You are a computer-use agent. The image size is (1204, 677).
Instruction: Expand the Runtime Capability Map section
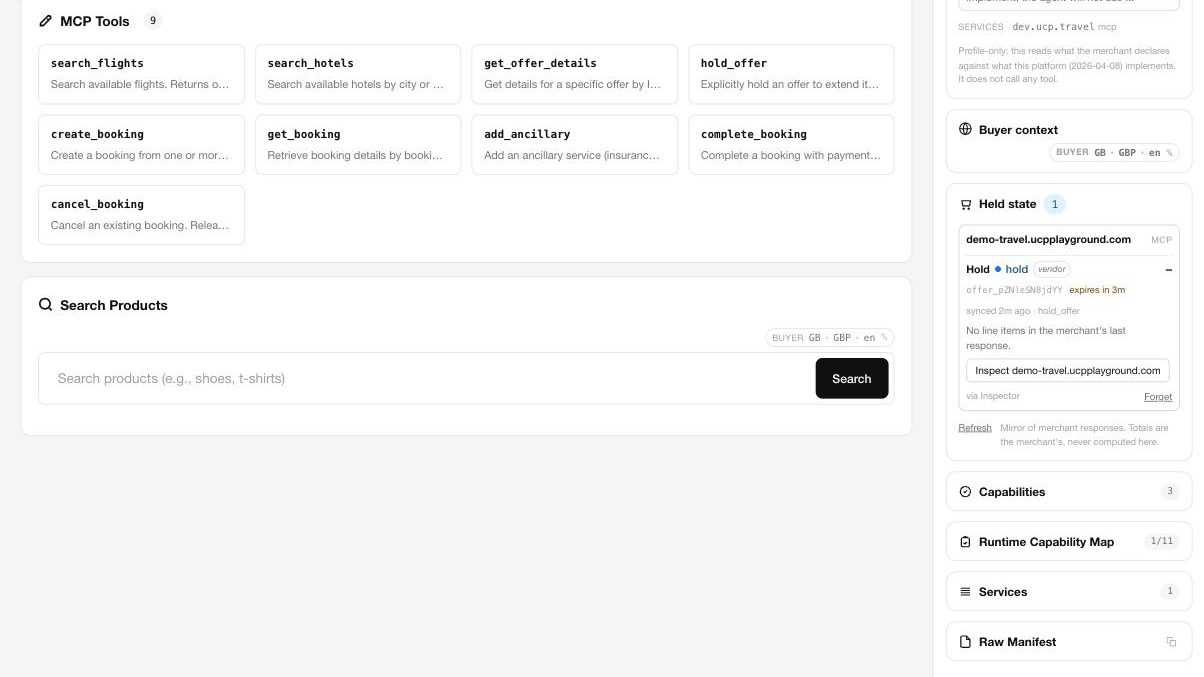point(1069,542)
